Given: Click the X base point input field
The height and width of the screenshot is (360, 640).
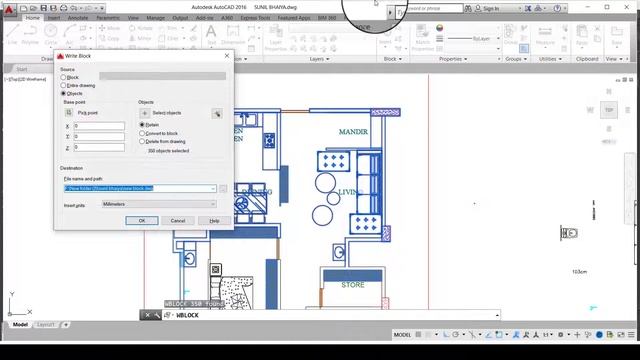Looking at the screenshot, I should [x=99, y=126].
